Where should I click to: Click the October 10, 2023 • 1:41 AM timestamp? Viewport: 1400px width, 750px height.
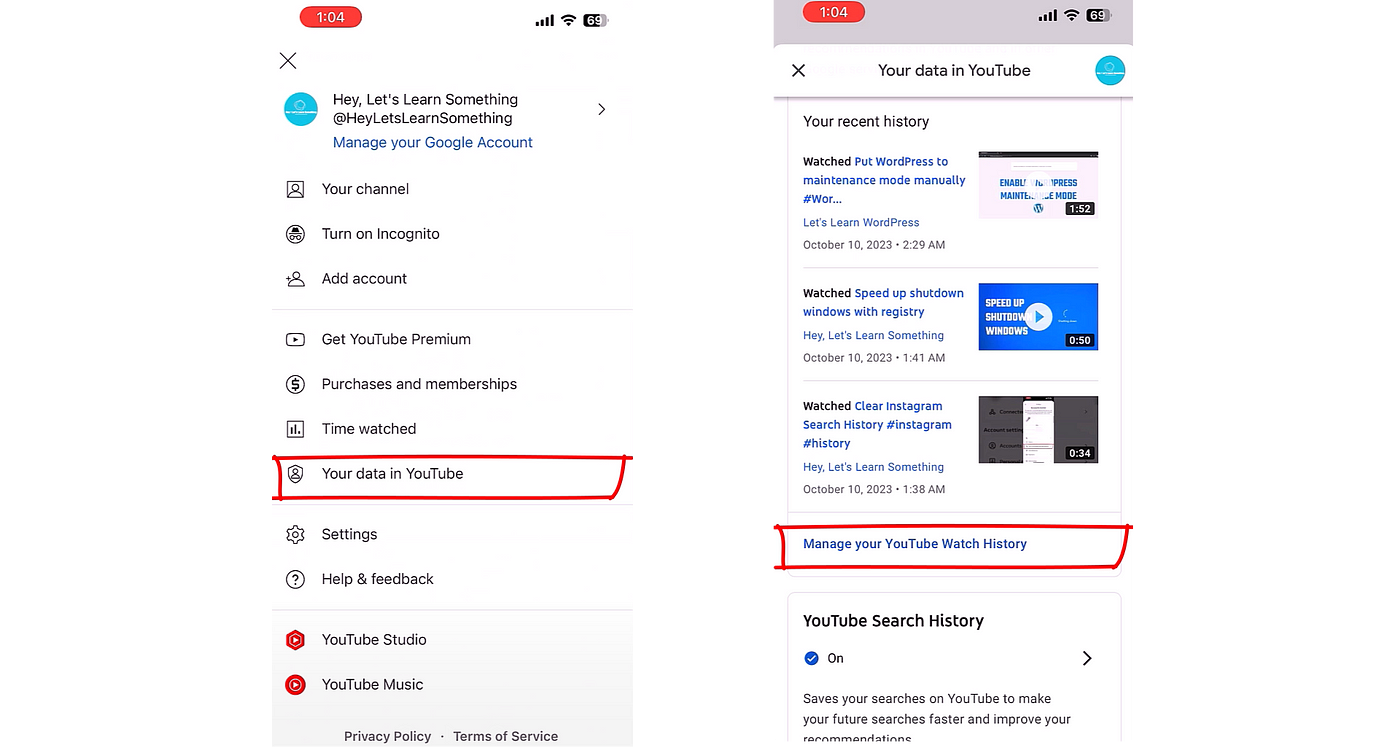point(874,357)
